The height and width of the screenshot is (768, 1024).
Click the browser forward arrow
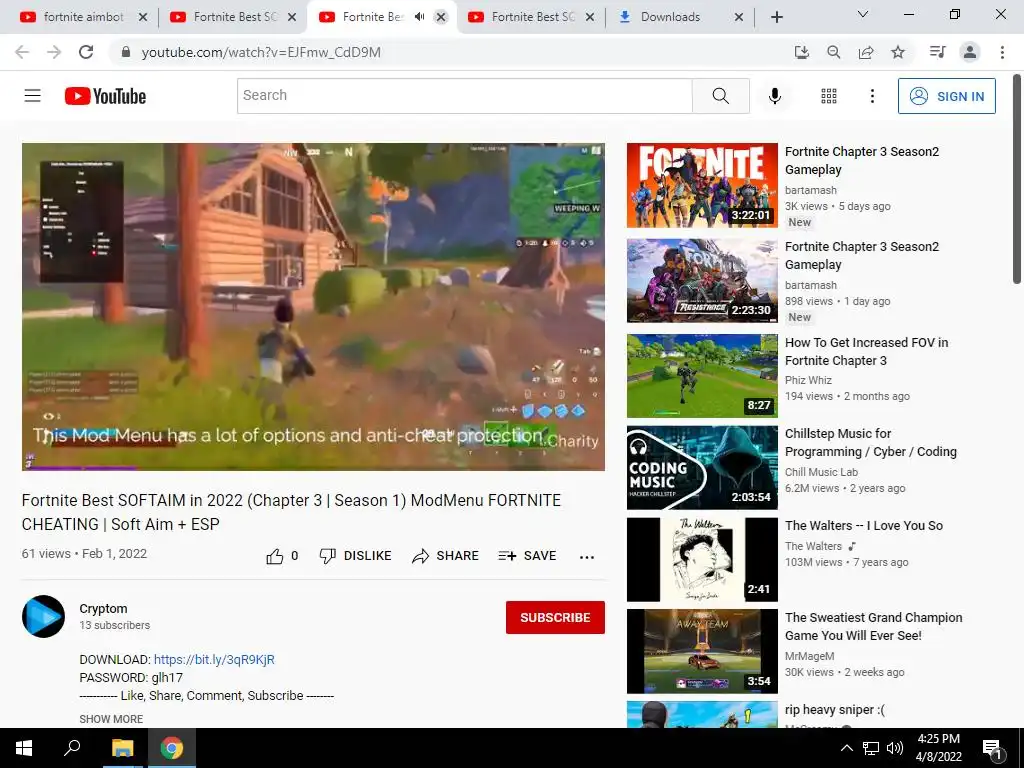coord(54,52)
